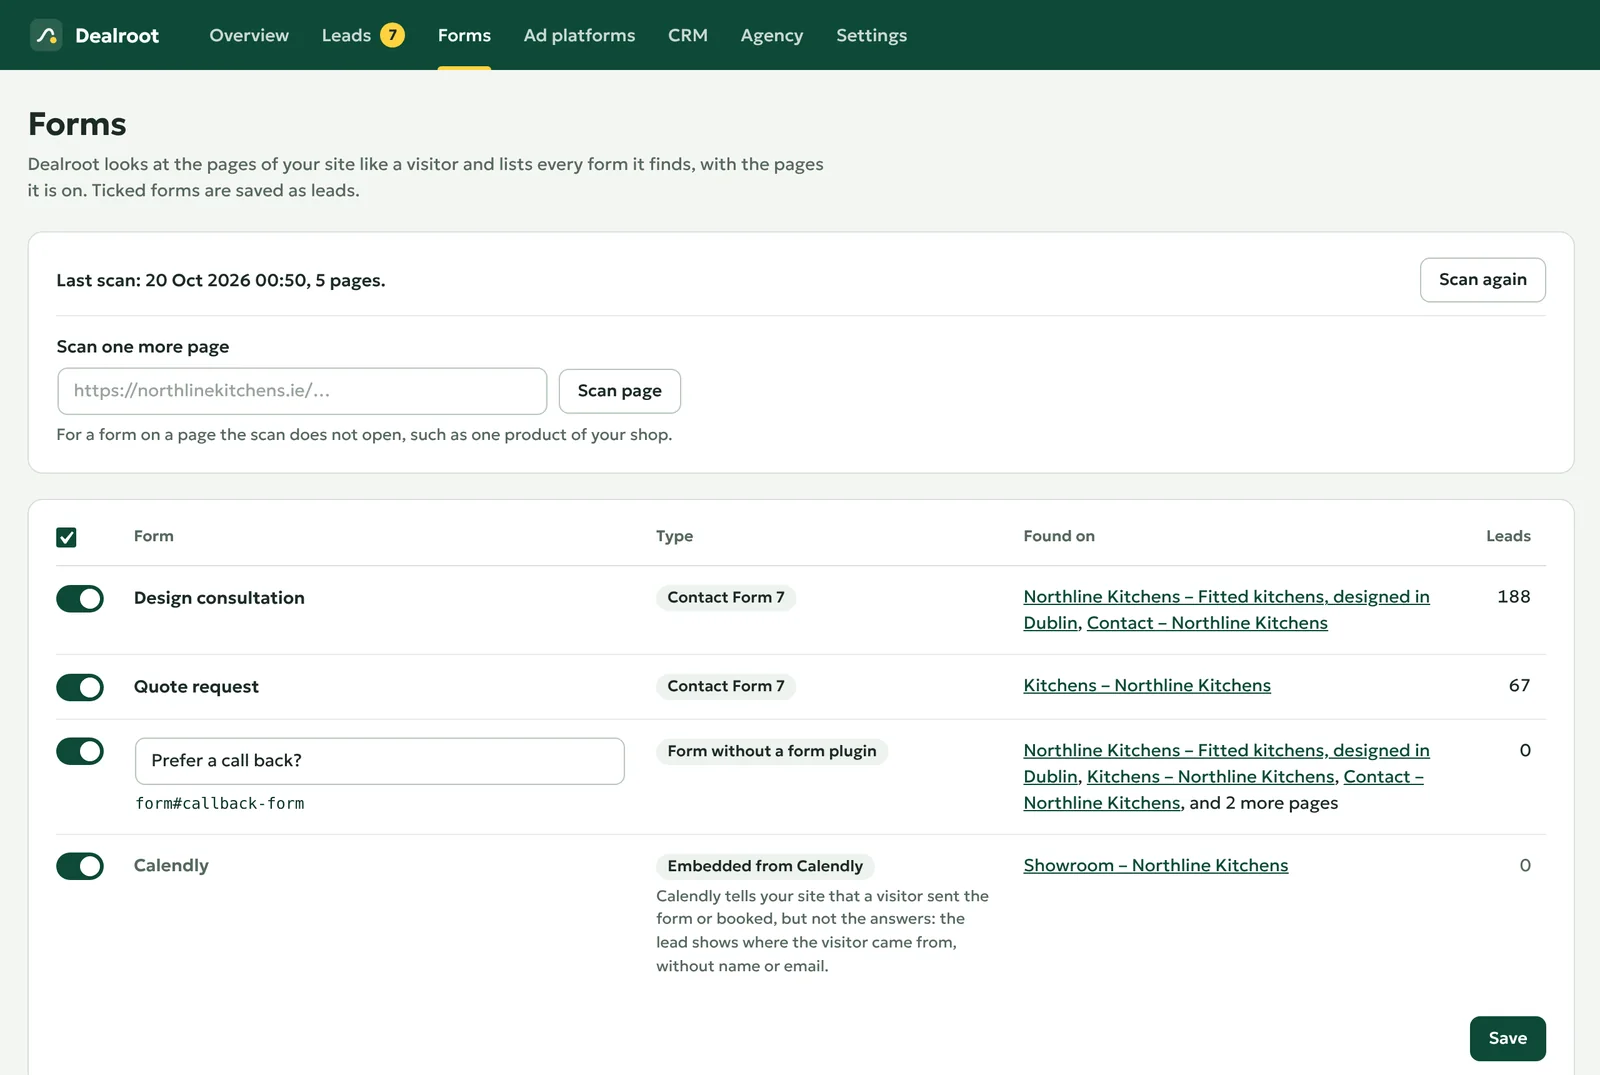
Task: Save the form settings
Action: pos(1508,1038)
